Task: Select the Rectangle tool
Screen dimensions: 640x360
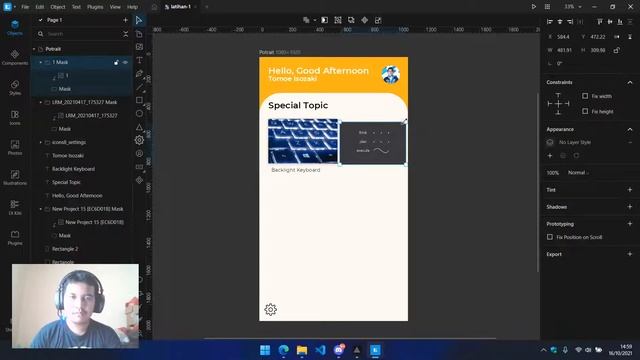Action: click(139, 100)
